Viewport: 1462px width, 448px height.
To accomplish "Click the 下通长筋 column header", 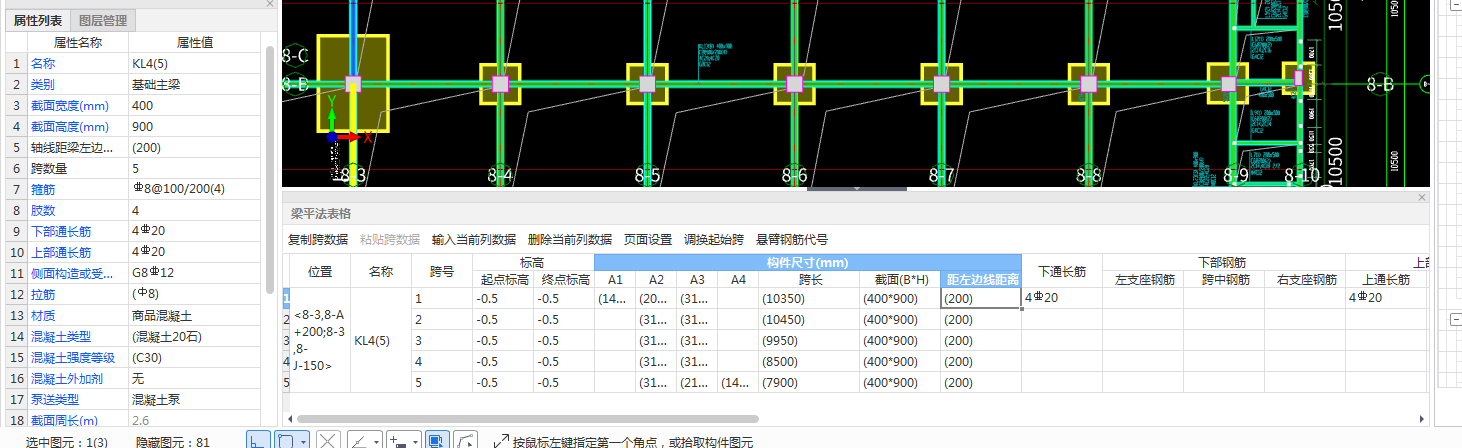I will coord(1062,271).
